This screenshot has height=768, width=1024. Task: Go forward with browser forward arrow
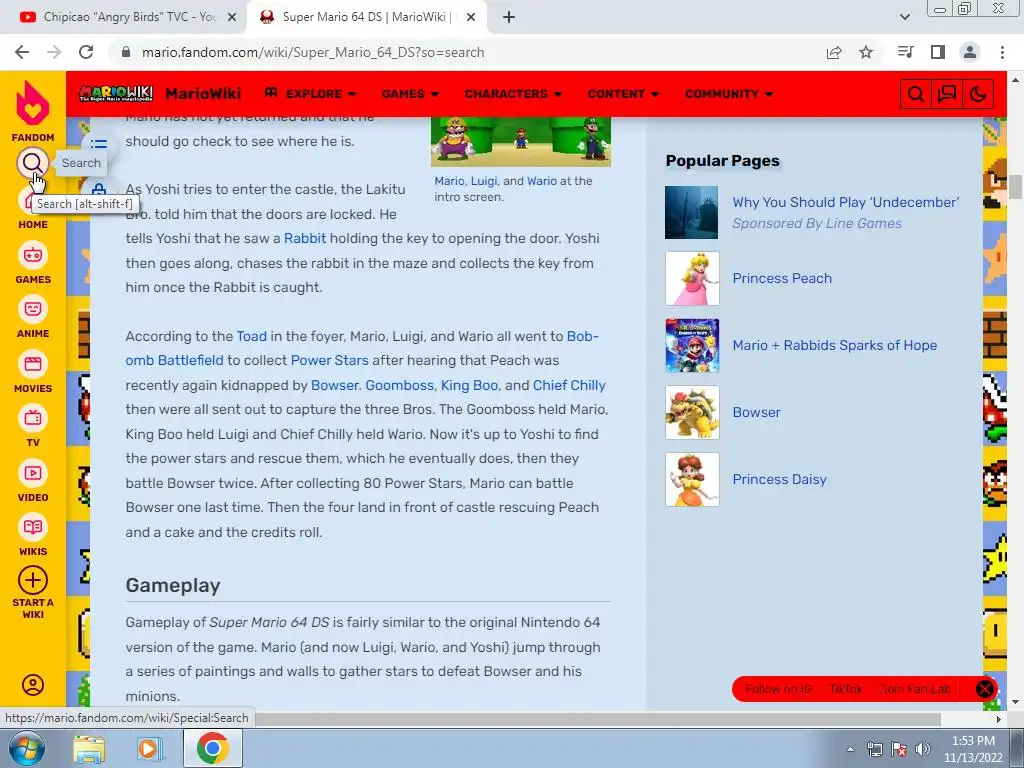pyautogui.click(x=54, y=52)
